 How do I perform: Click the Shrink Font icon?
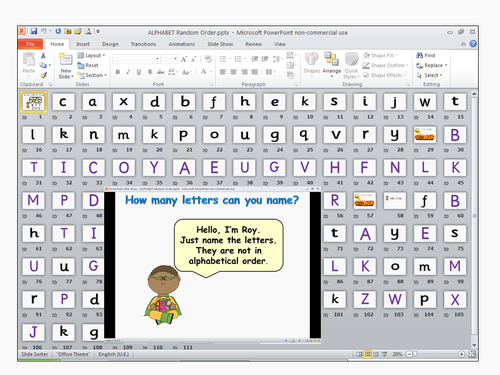pyautogui.click(x=194, y=59)
